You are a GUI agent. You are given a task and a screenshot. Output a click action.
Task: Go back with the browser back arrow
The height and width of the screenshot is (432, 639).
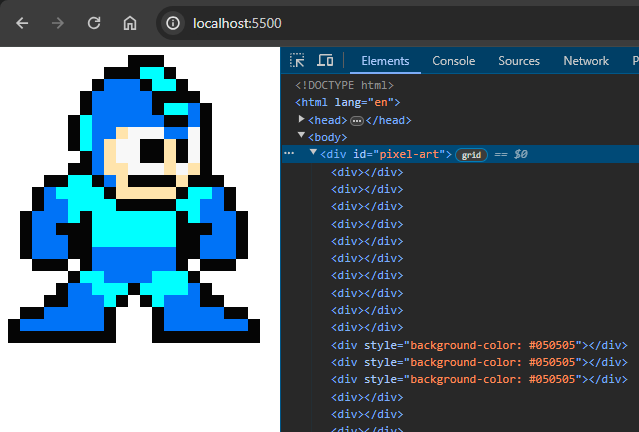pos(22,23)
